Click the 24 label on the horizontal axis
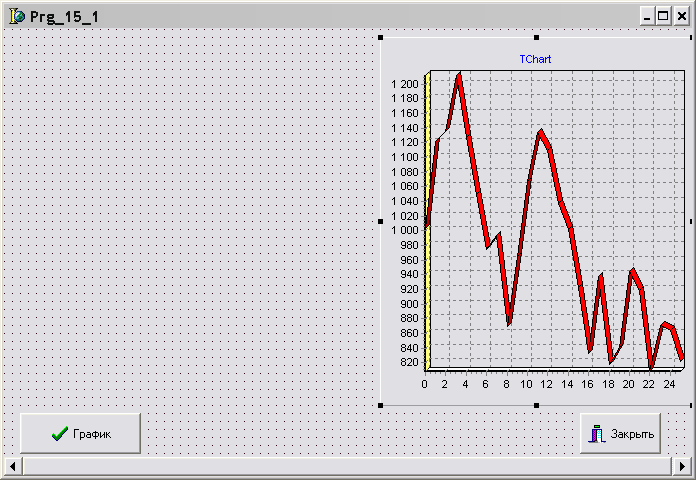This screenshot has width=696, height=480. 669,384
